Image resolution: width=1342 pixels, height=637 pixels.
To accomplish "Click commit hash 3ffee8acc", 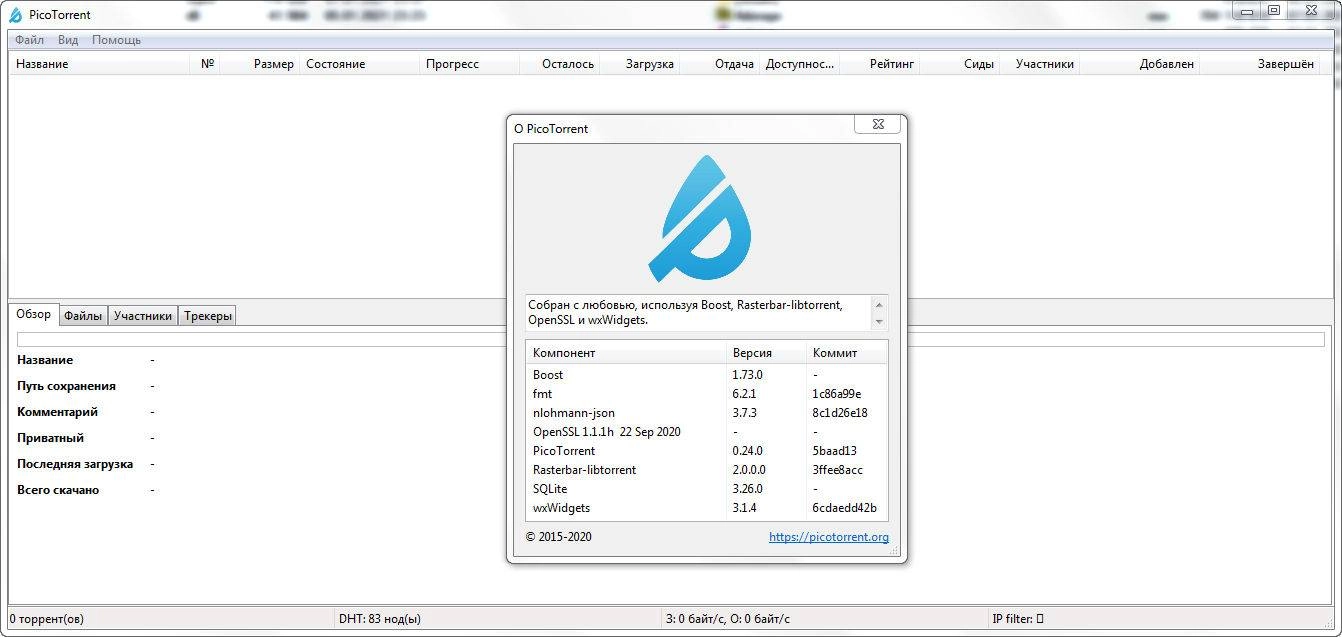I will [x=838, y=470].
